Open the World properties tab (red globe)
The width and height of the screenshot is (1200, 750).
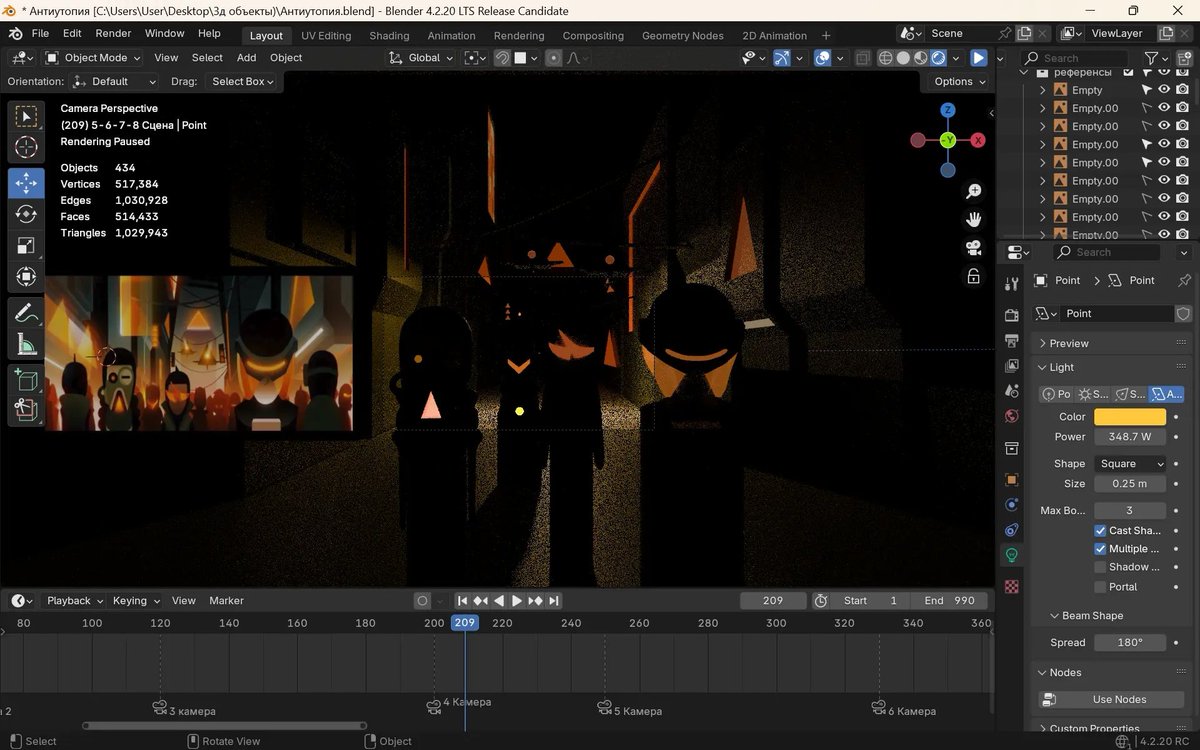pyautogui.click(x=1012, y=416)
